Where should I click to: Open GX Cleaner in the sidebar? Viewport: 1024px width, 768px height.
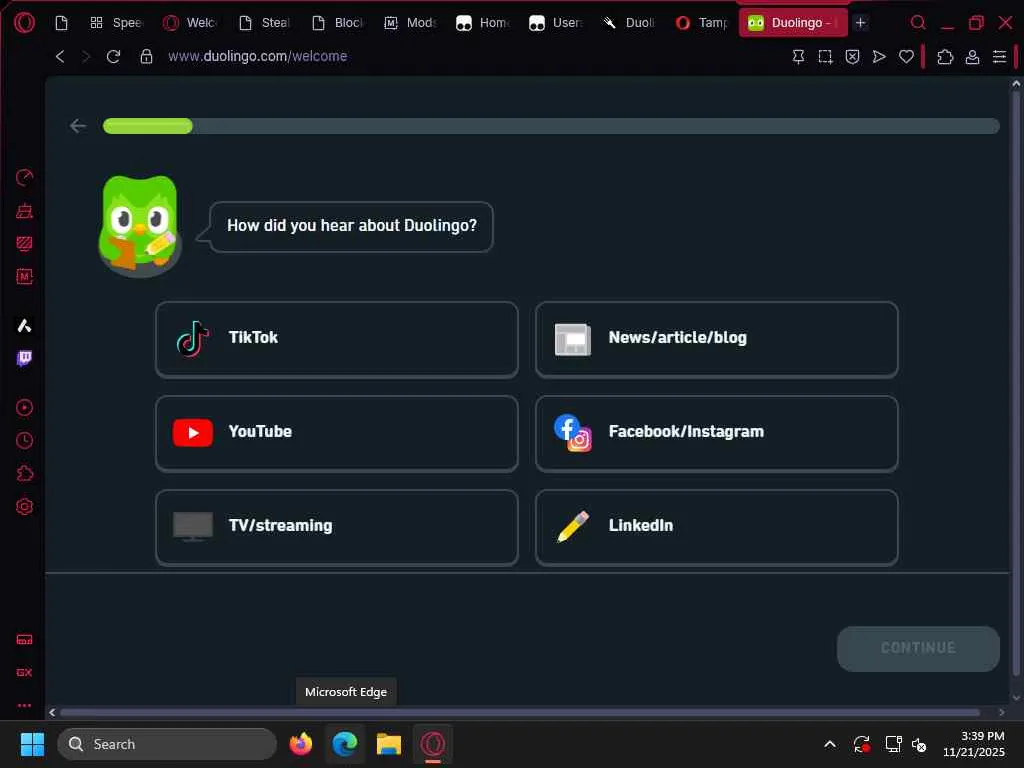[x=24, y=210]
